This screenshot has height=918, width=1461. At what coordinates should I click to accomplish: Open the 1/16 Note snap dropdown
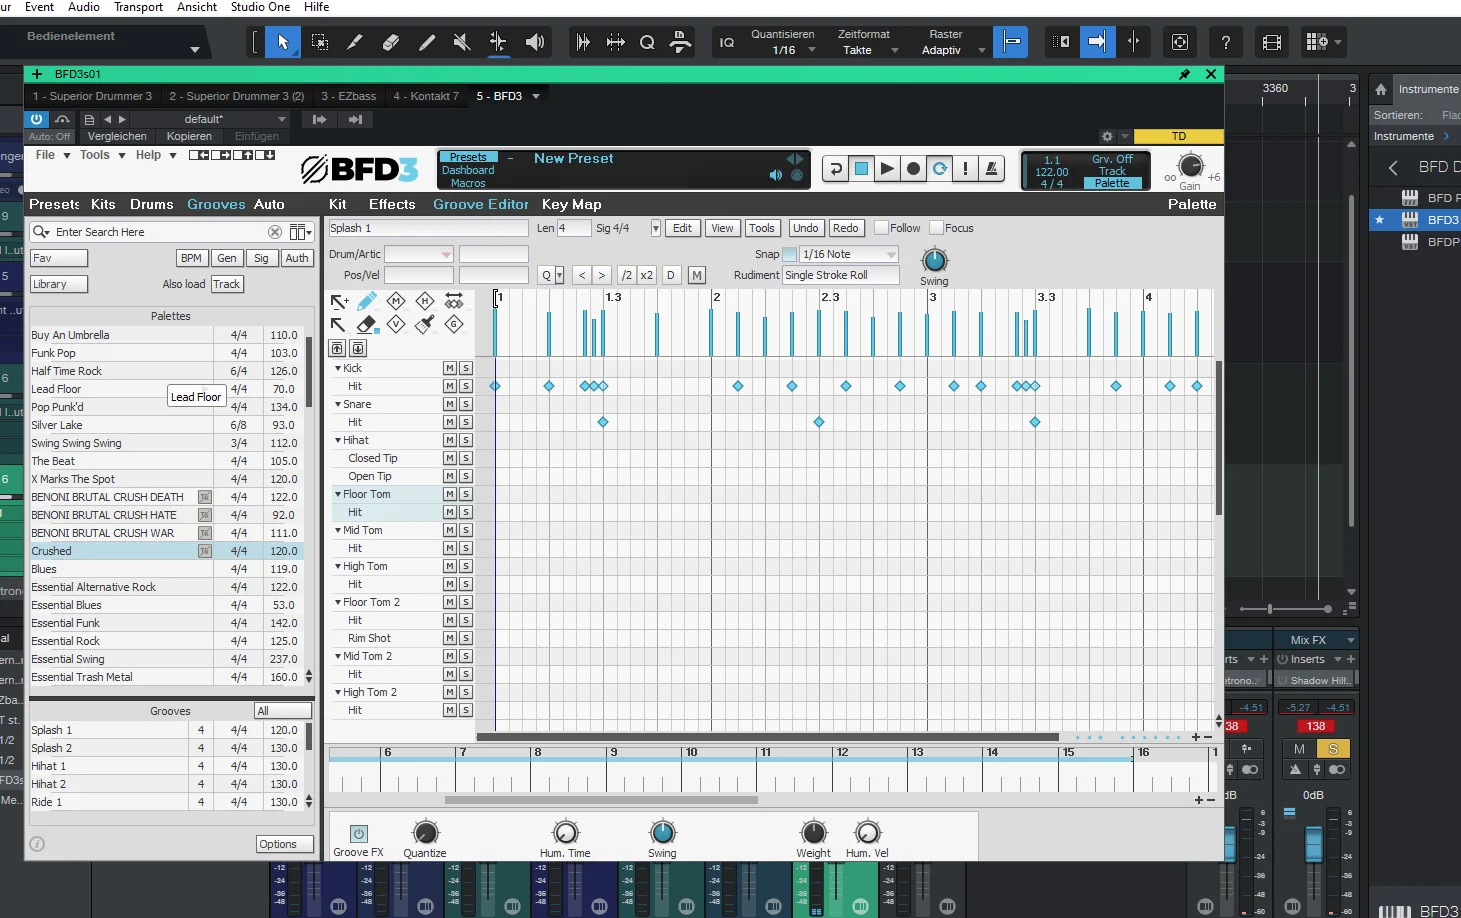[x=849, y=255]
